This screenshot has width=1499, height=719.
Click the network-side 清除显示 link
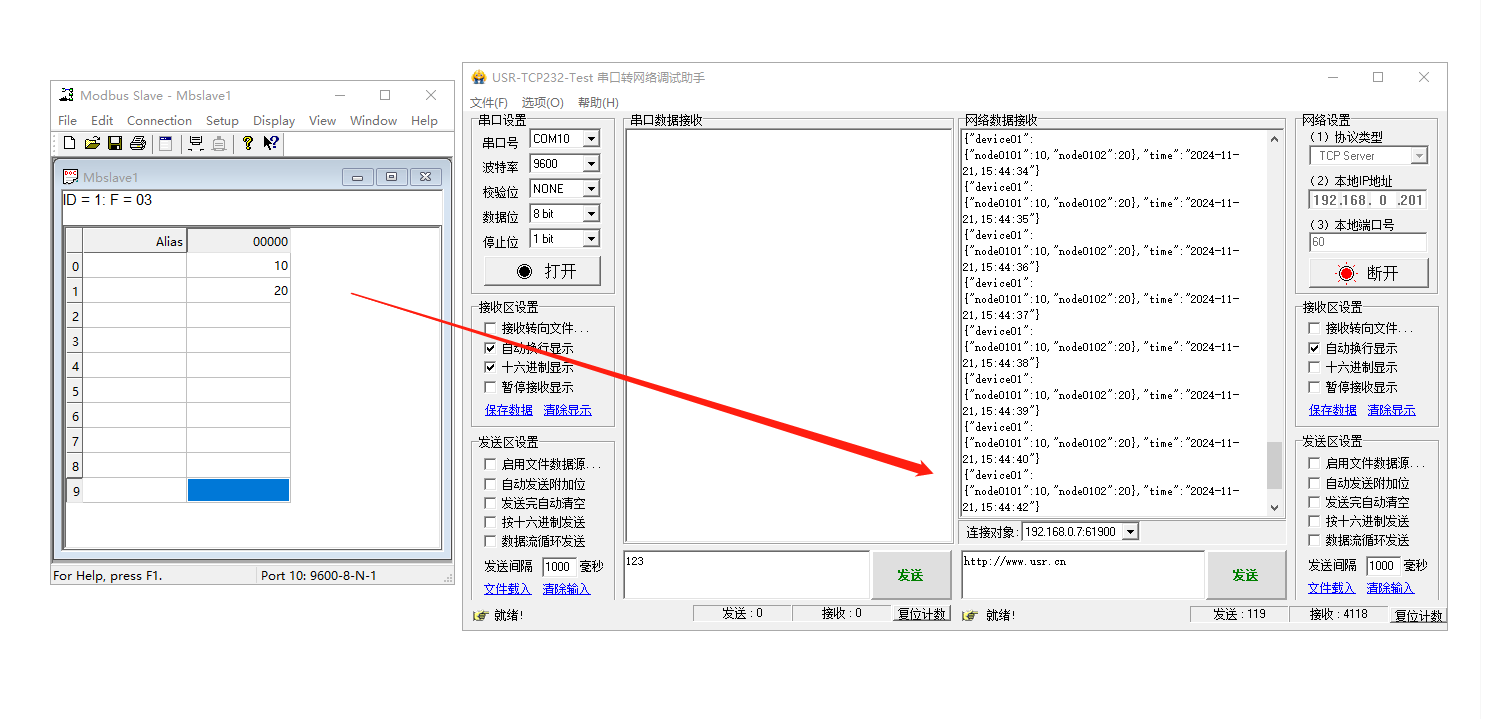[x=1391, y=410]
